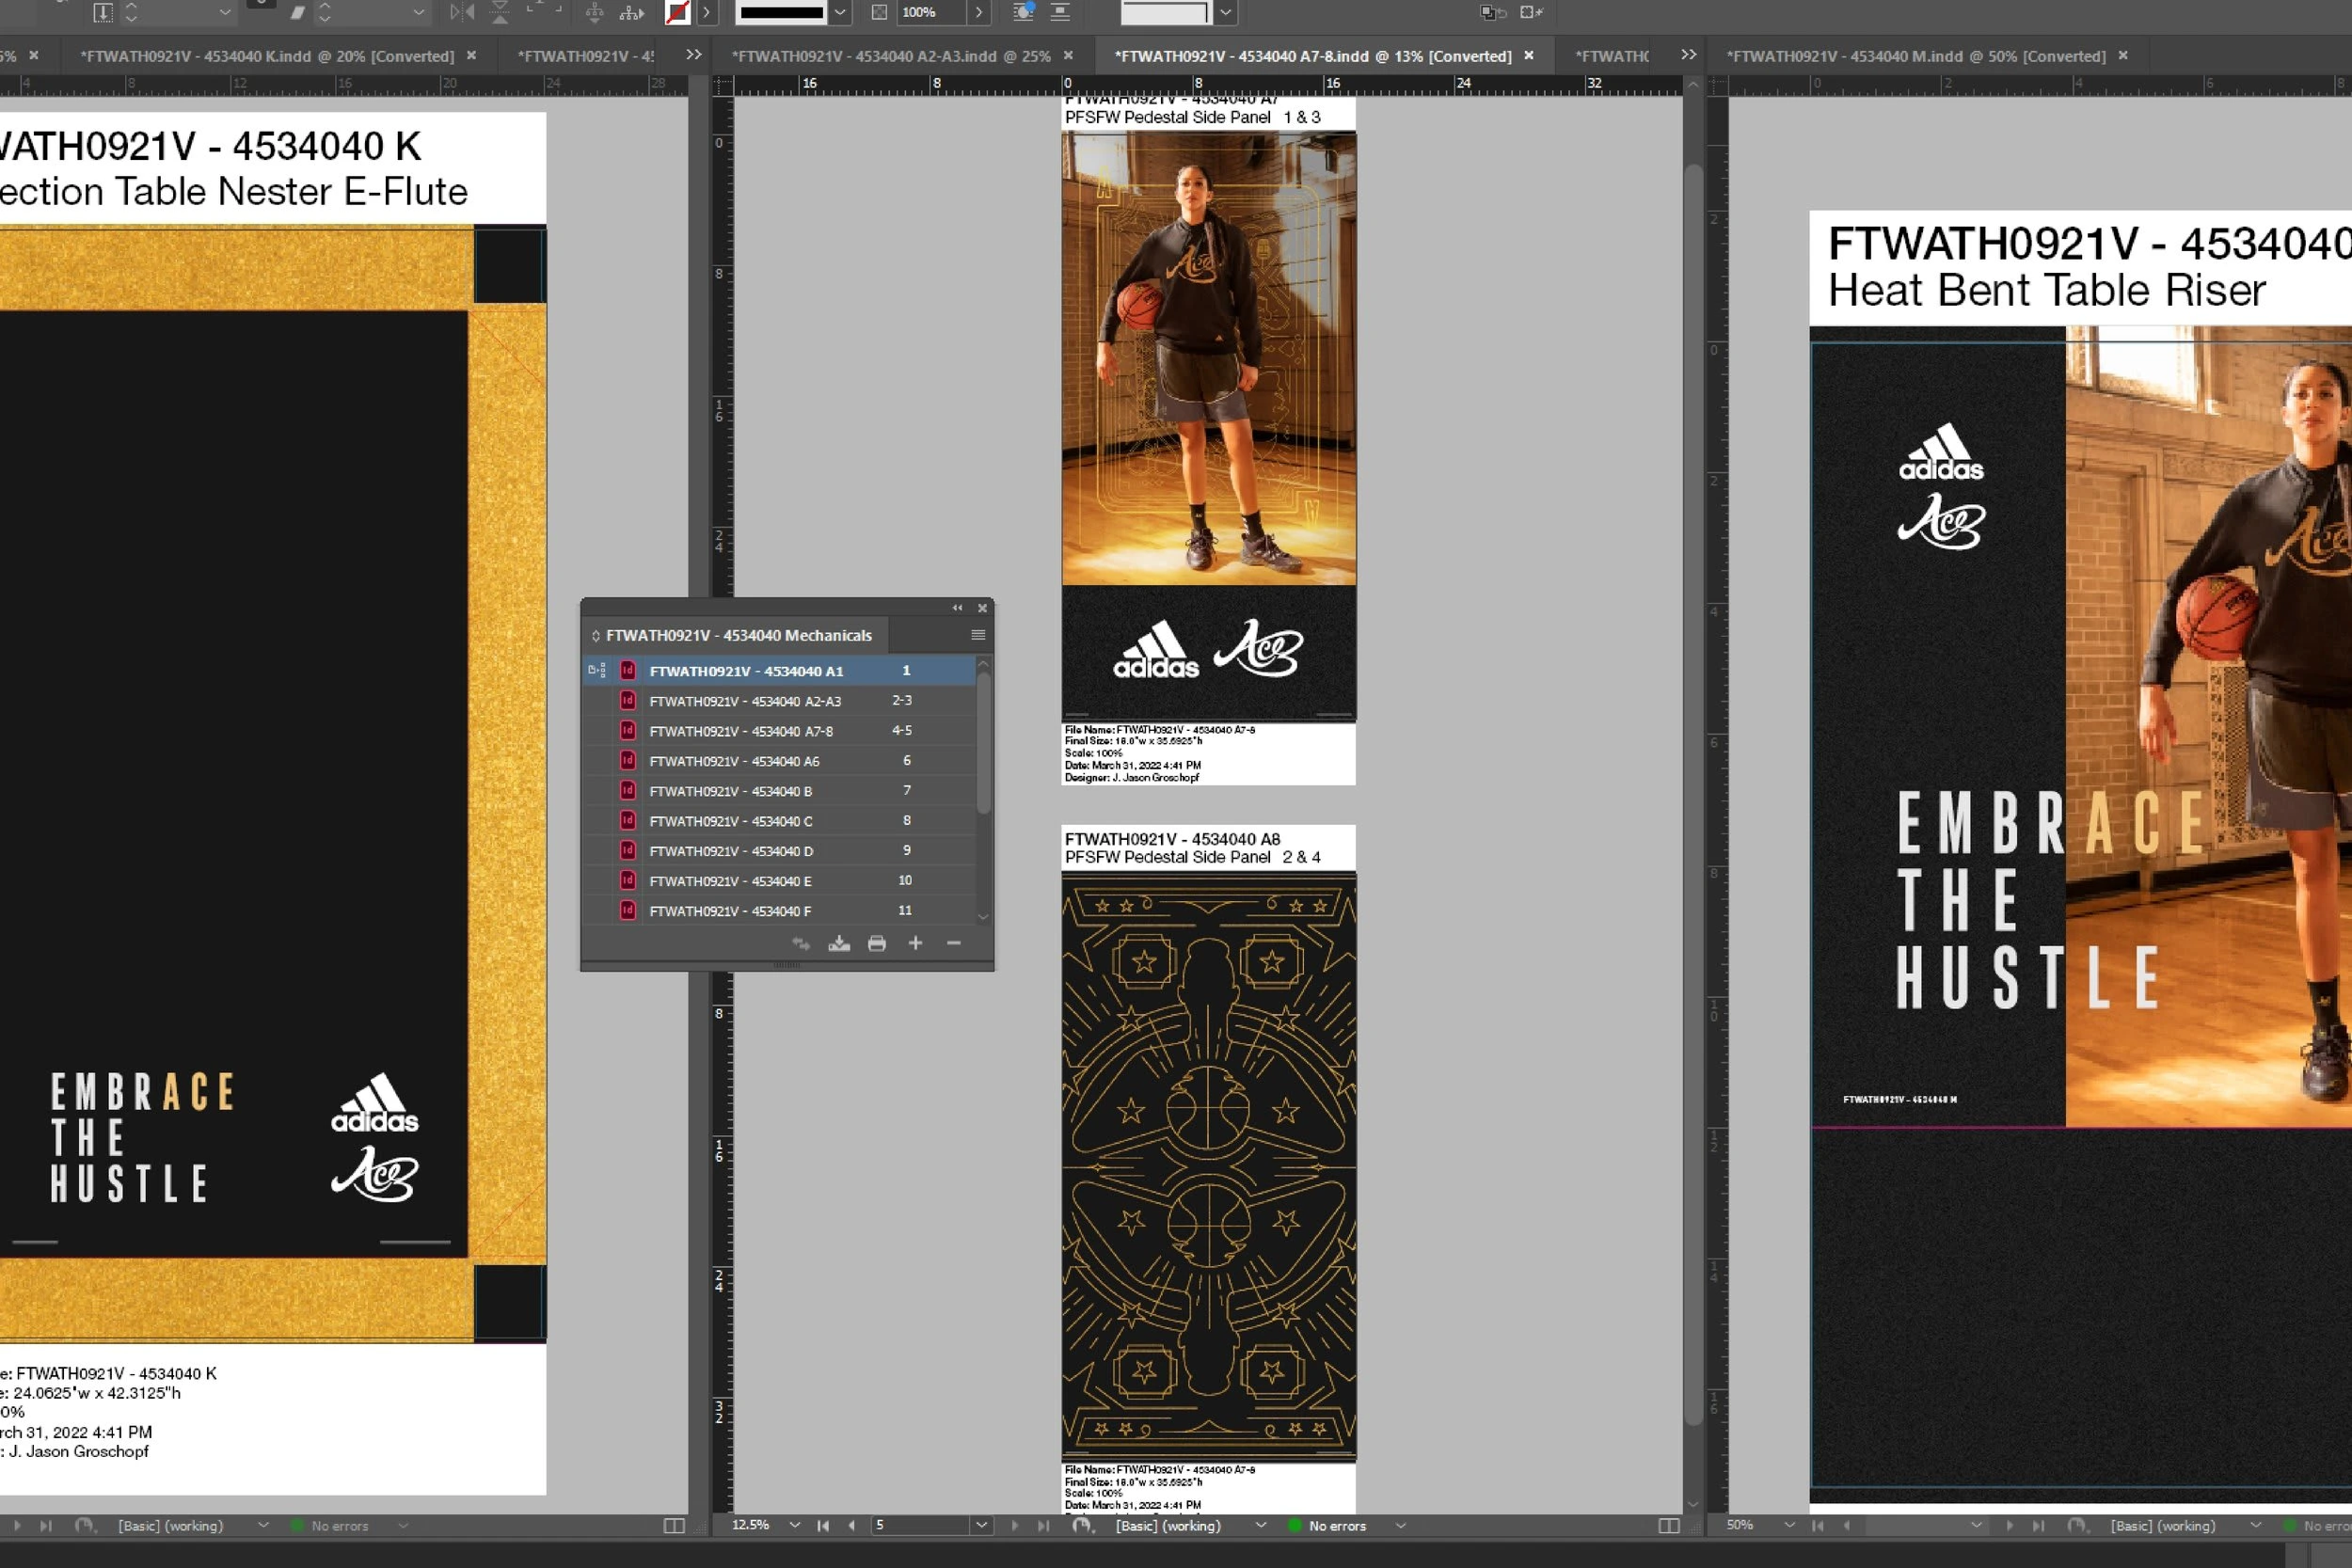Open No errors preflight menu in A7-8 window
The width and height of the screenshot is (2352, 1568).
1401,1525
